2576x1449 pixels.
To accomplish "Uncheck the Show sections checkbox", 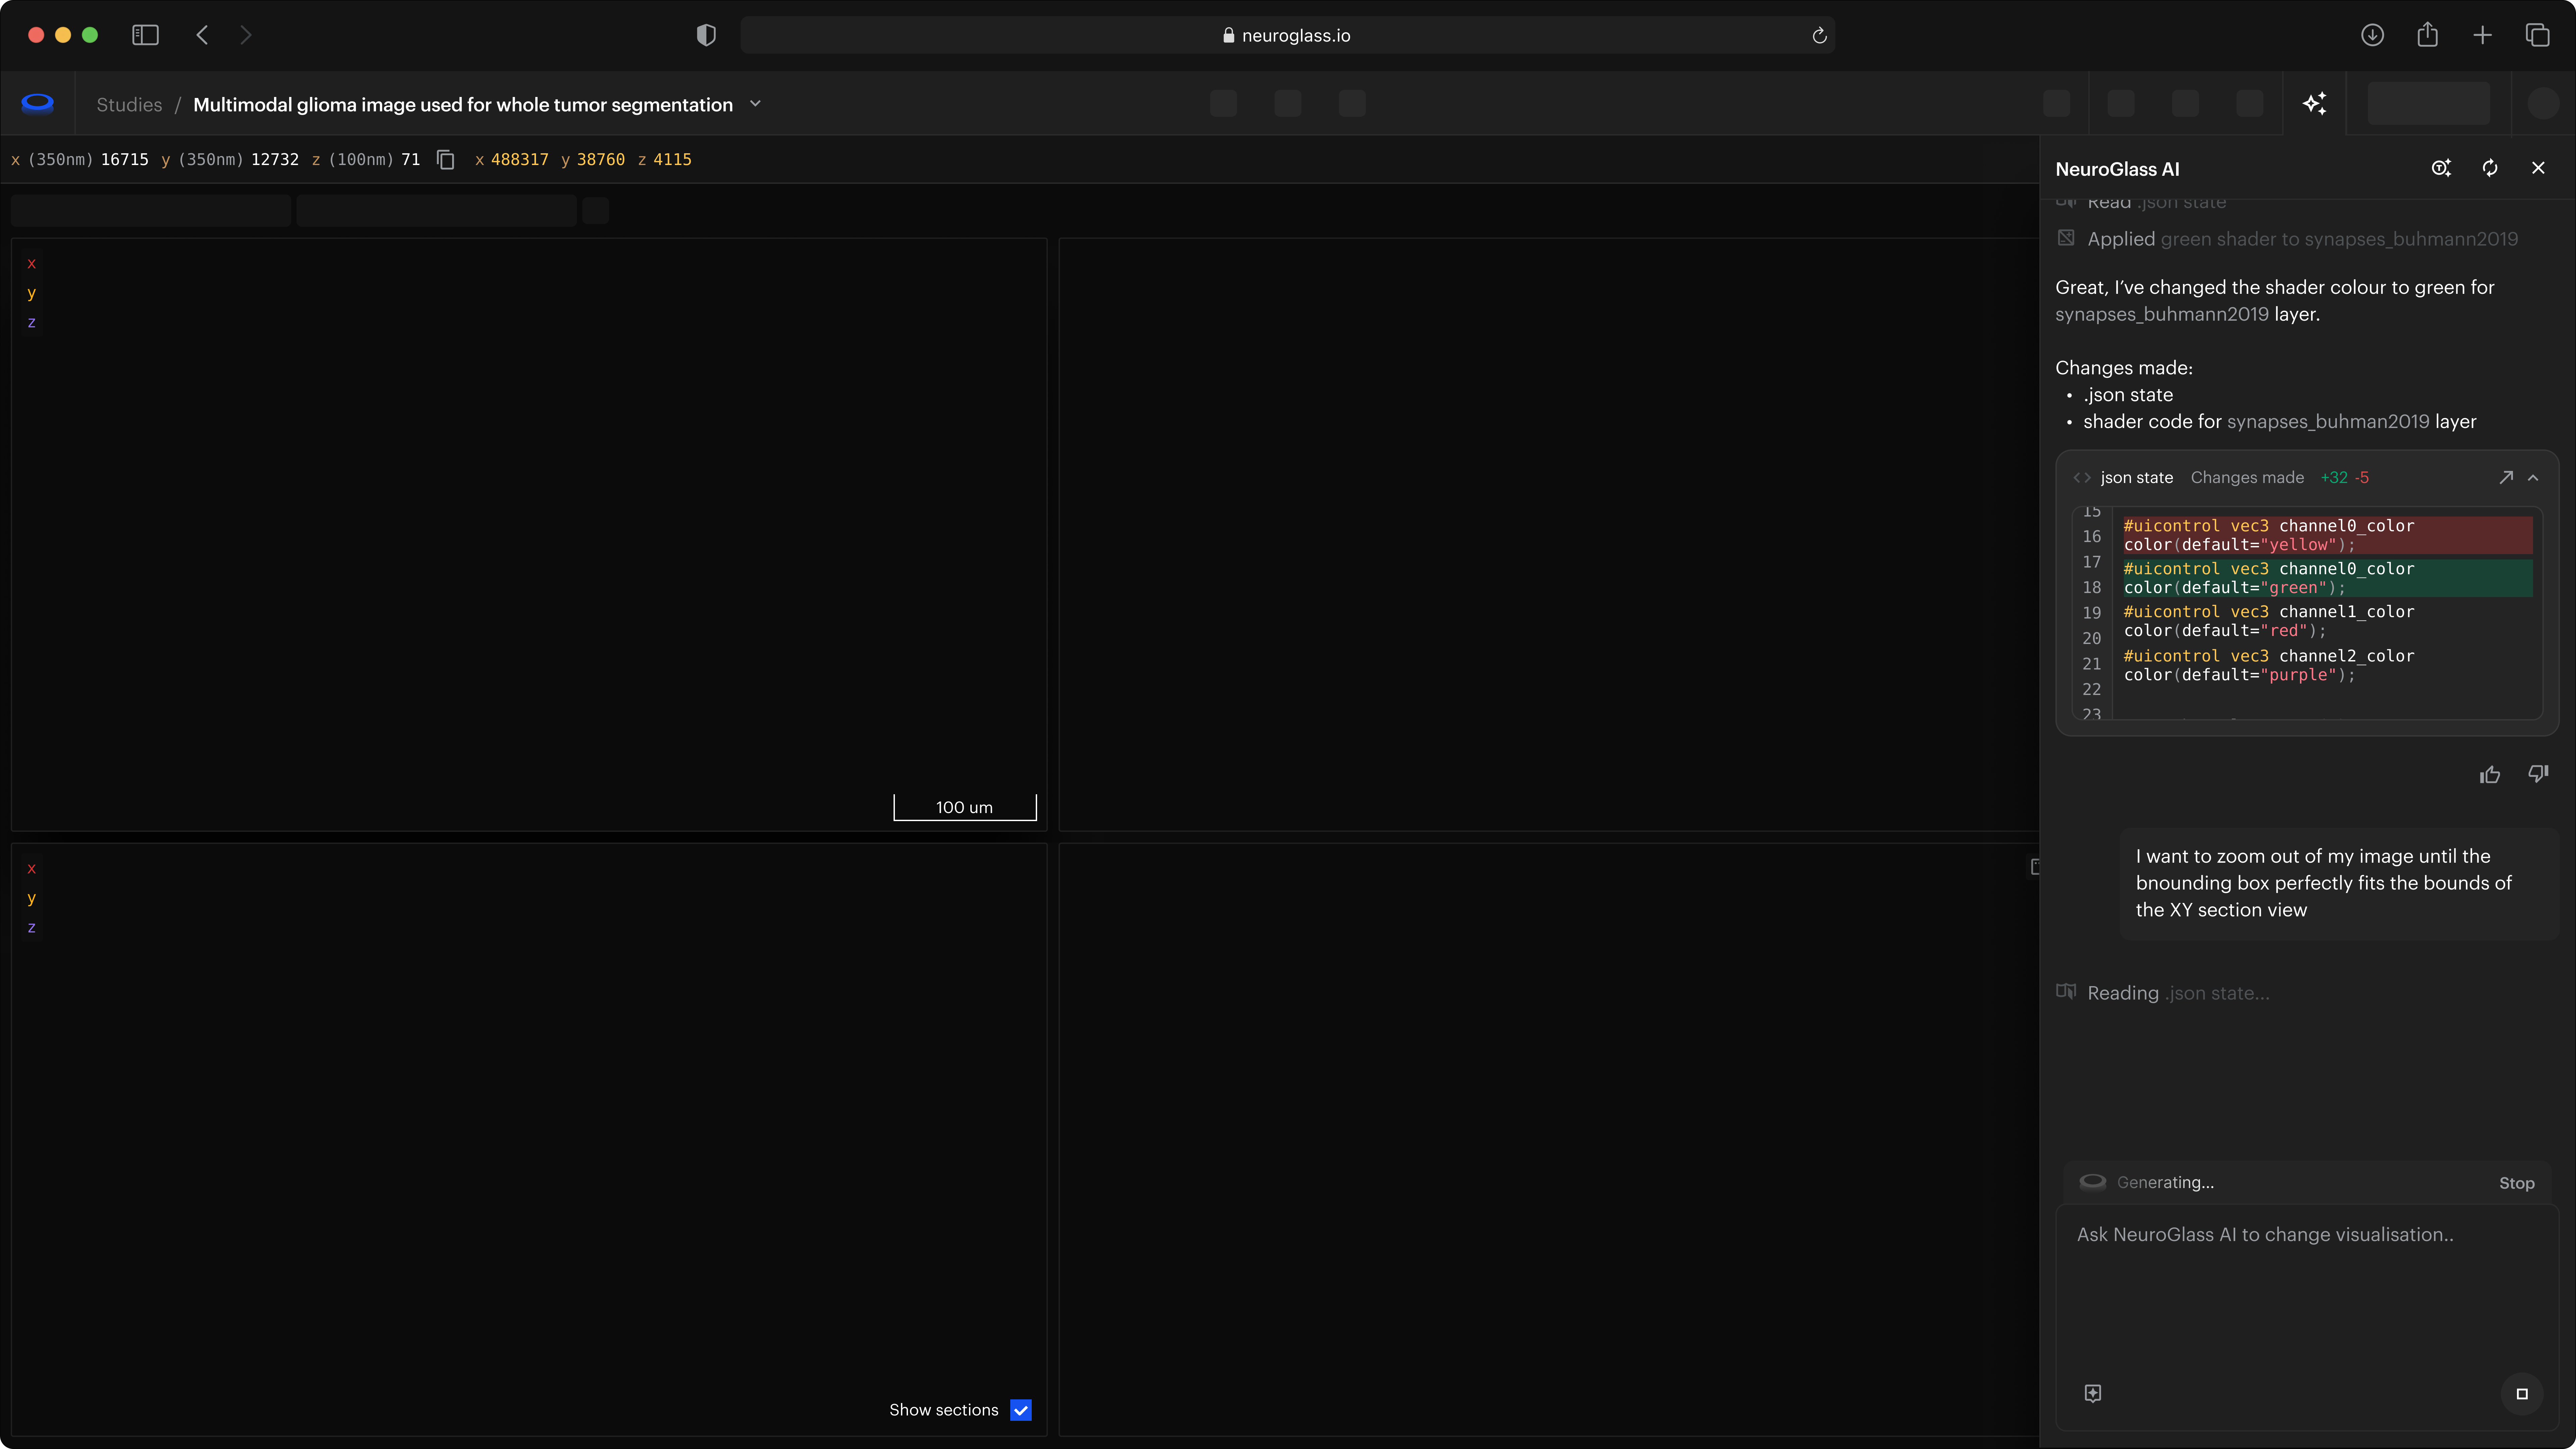I will pyautogui.click(x=1021, y=1410).
